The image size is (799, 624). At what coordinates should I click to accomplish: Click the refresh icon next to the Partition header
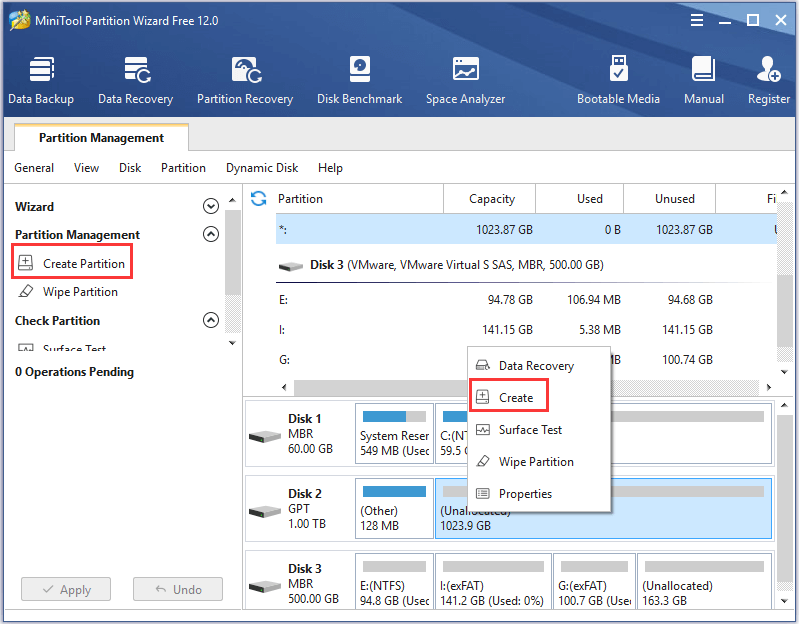click(259, 199)
